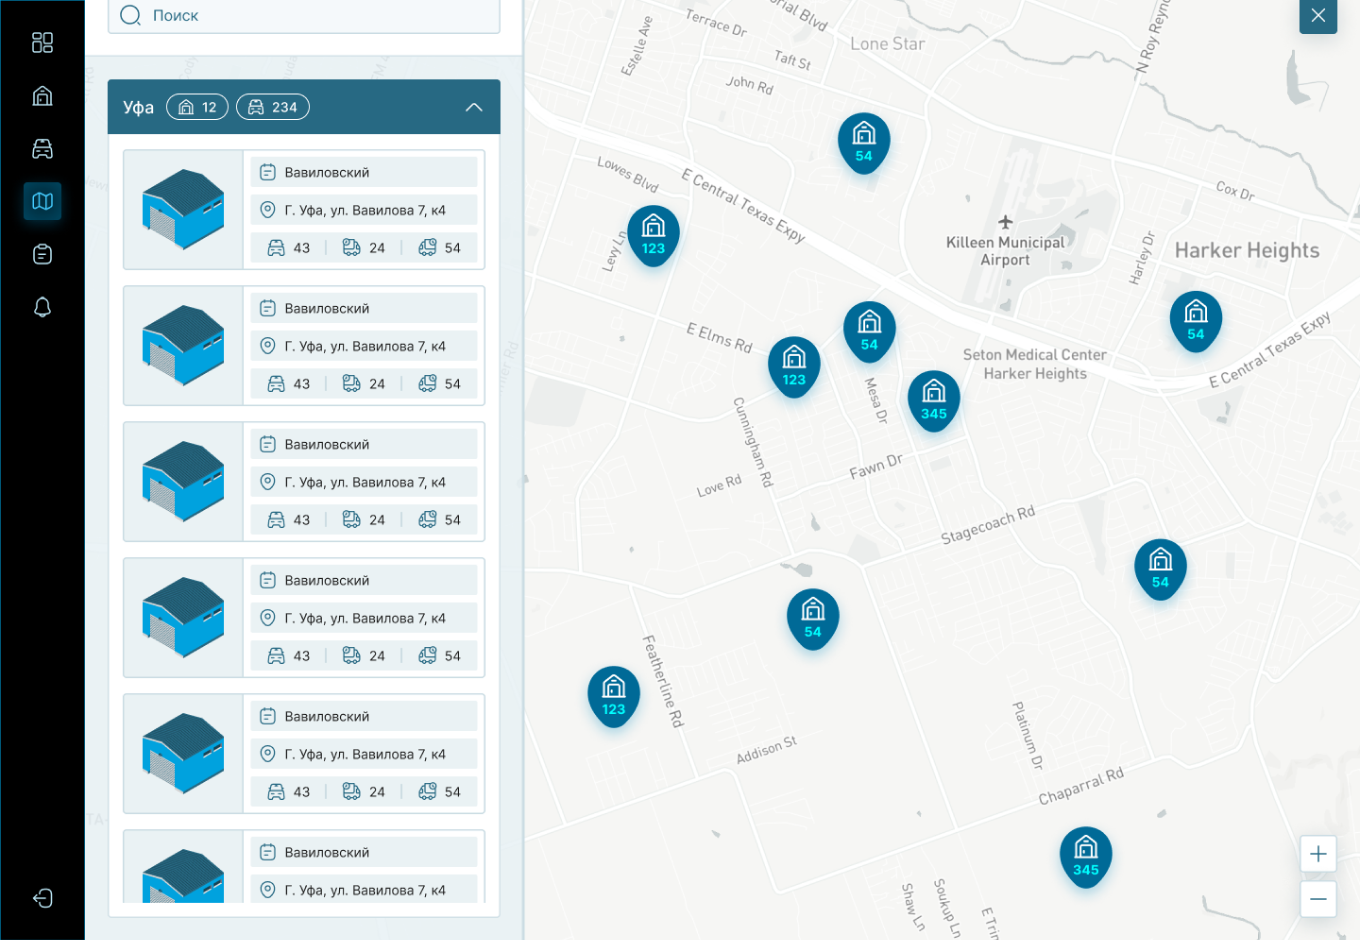The width and height of the screenshot is (1360, 940).
Task: Zoom out the map with minus button
Action: [1318, 898]
